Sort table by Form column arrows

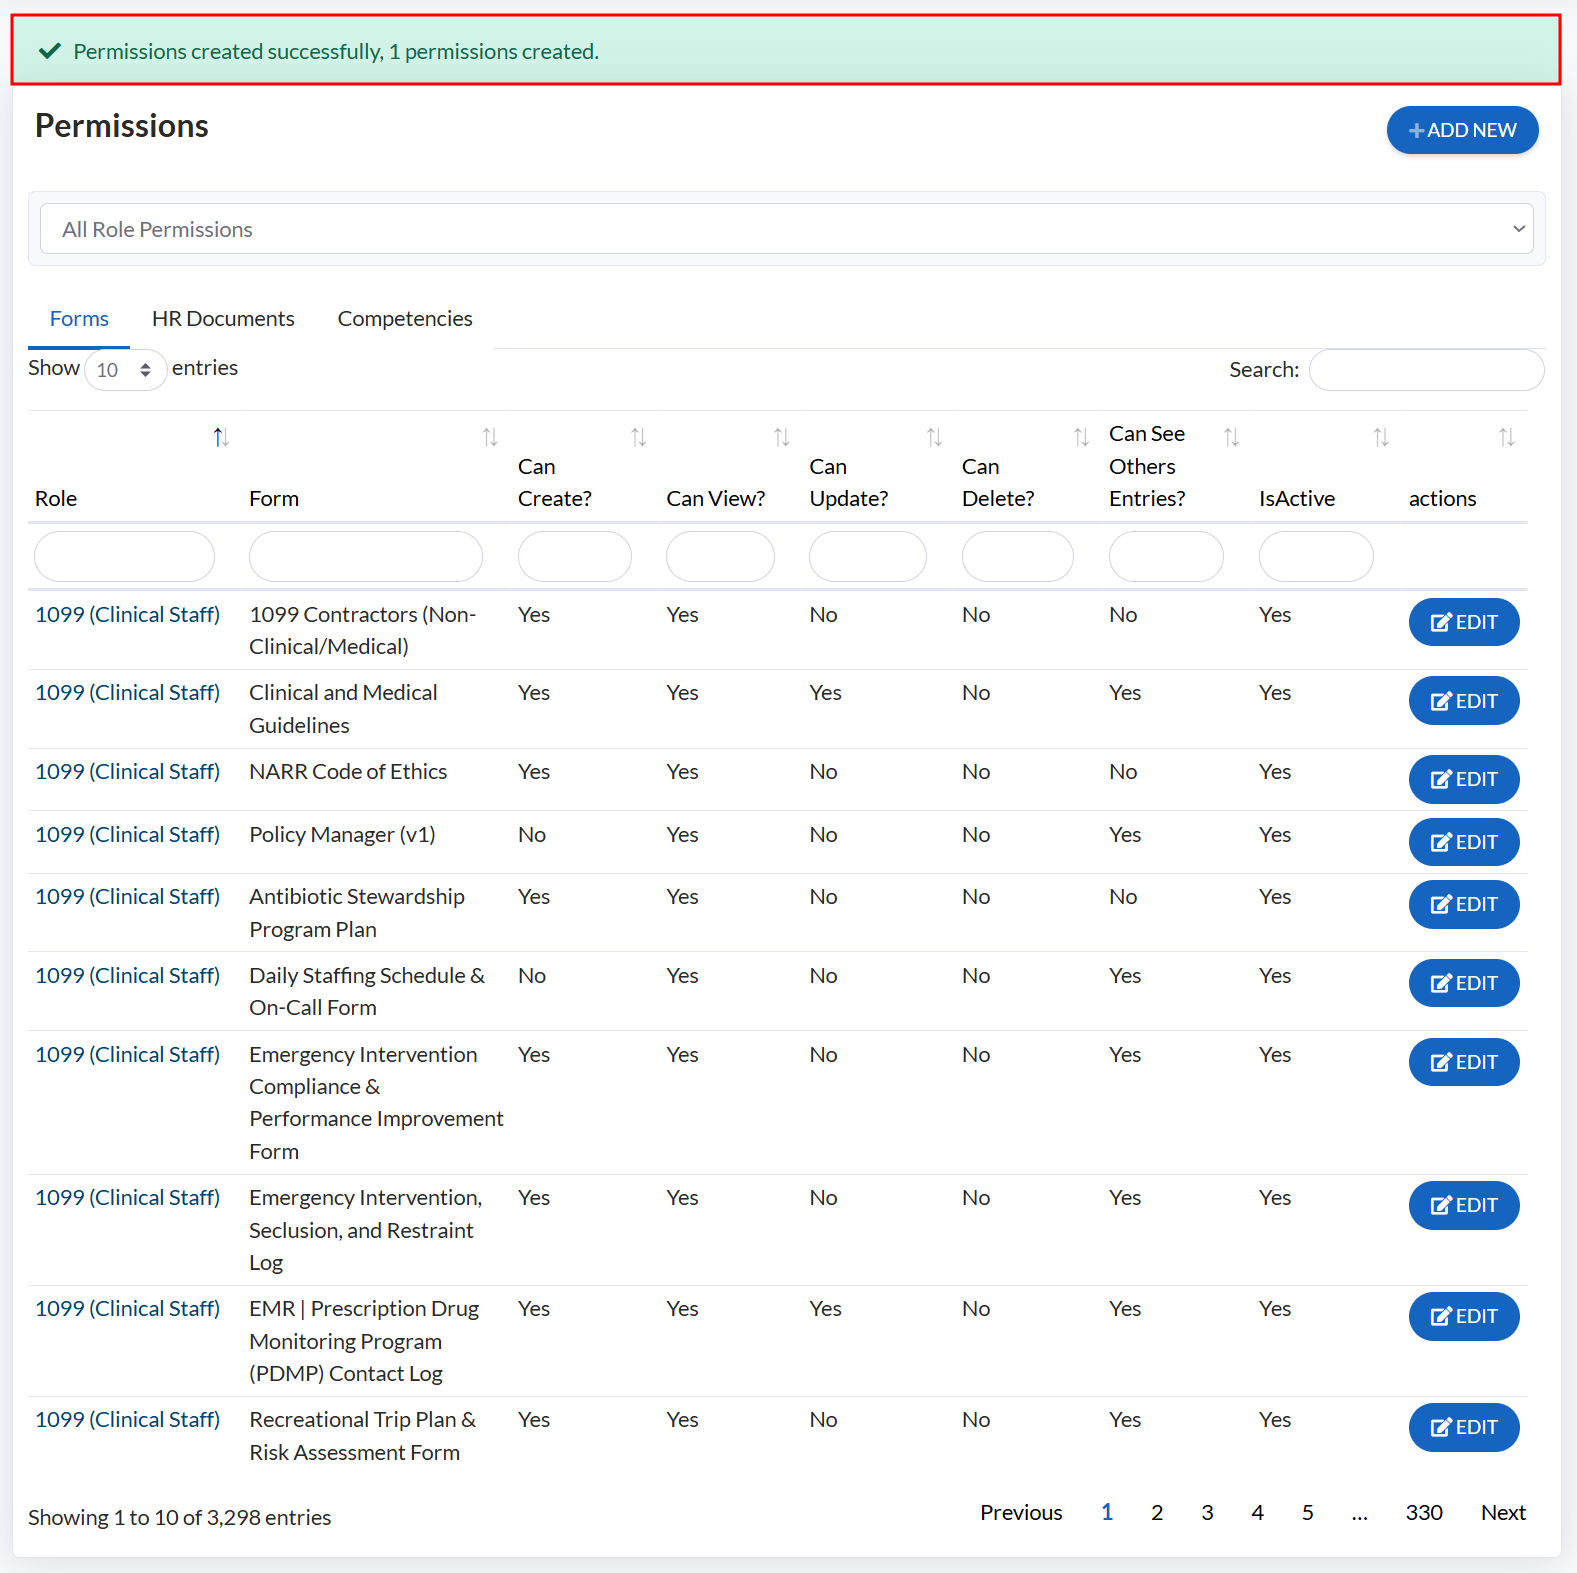(489, 437)
